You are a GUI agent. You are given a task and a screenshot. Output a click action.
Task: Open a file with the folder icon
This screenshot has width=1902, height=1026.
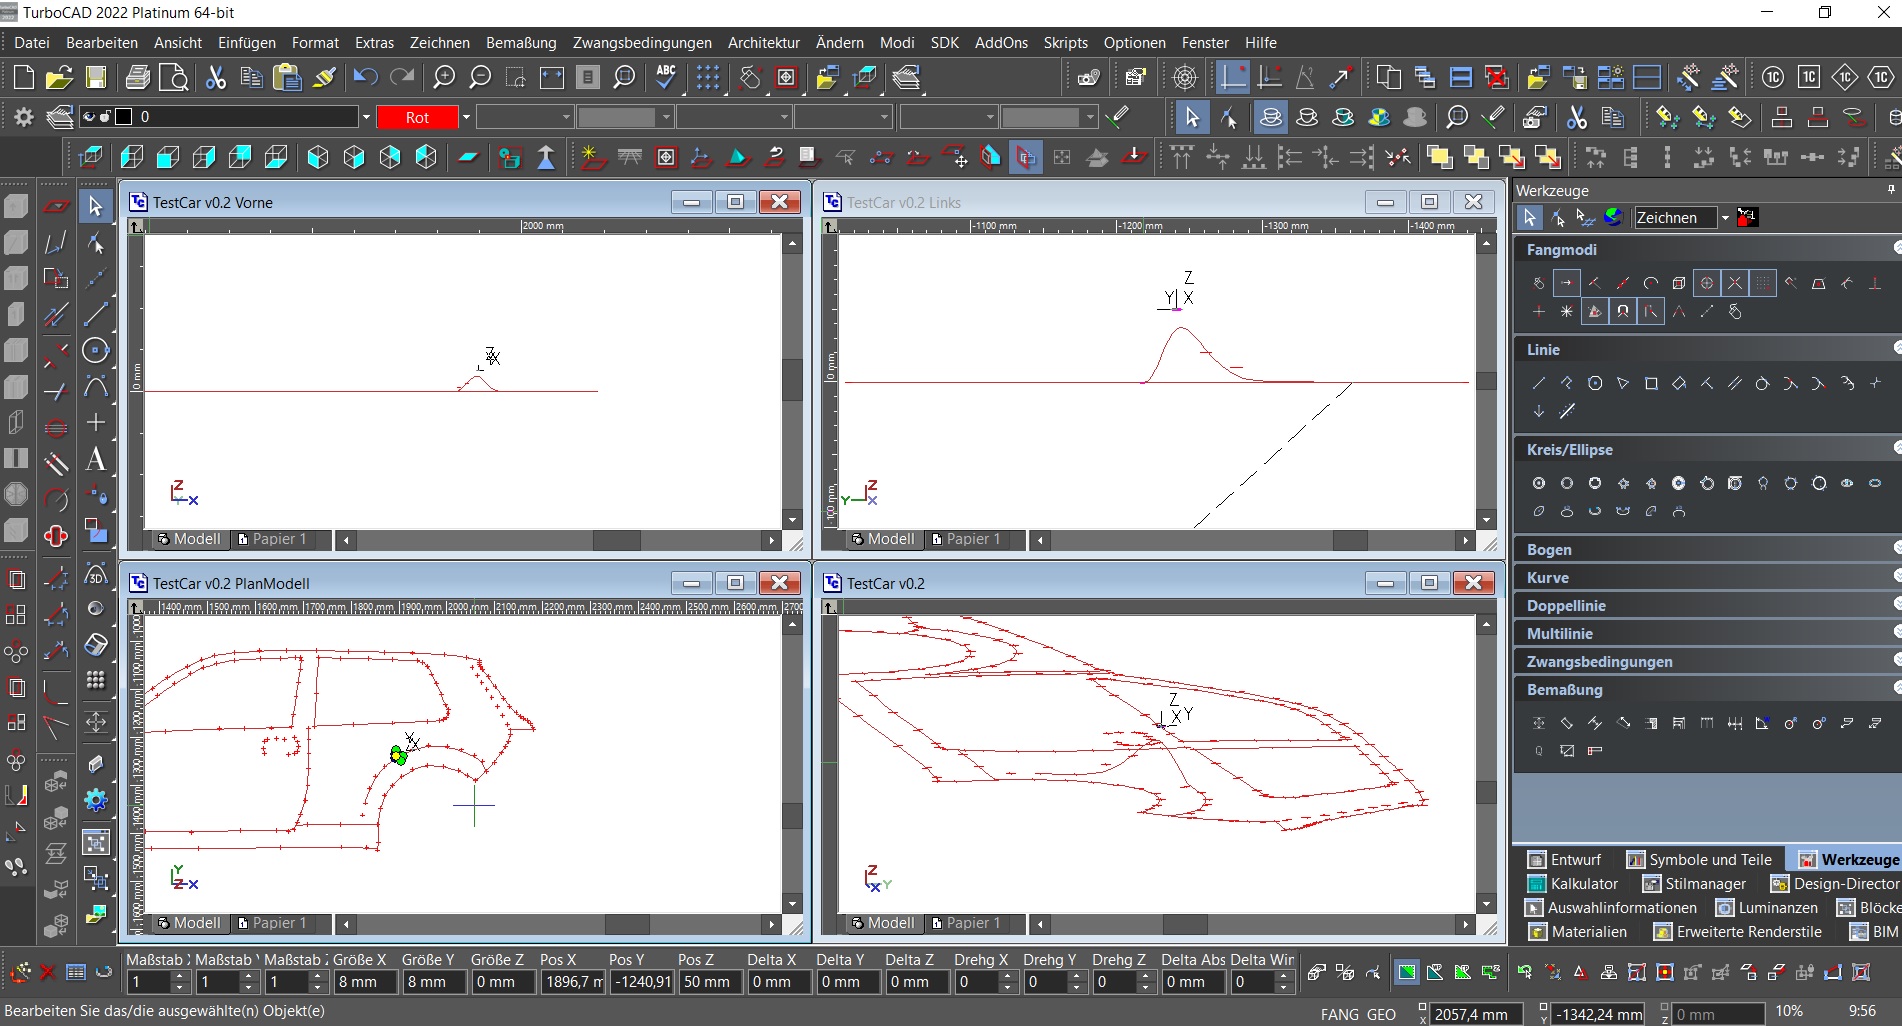coord(59,77)
